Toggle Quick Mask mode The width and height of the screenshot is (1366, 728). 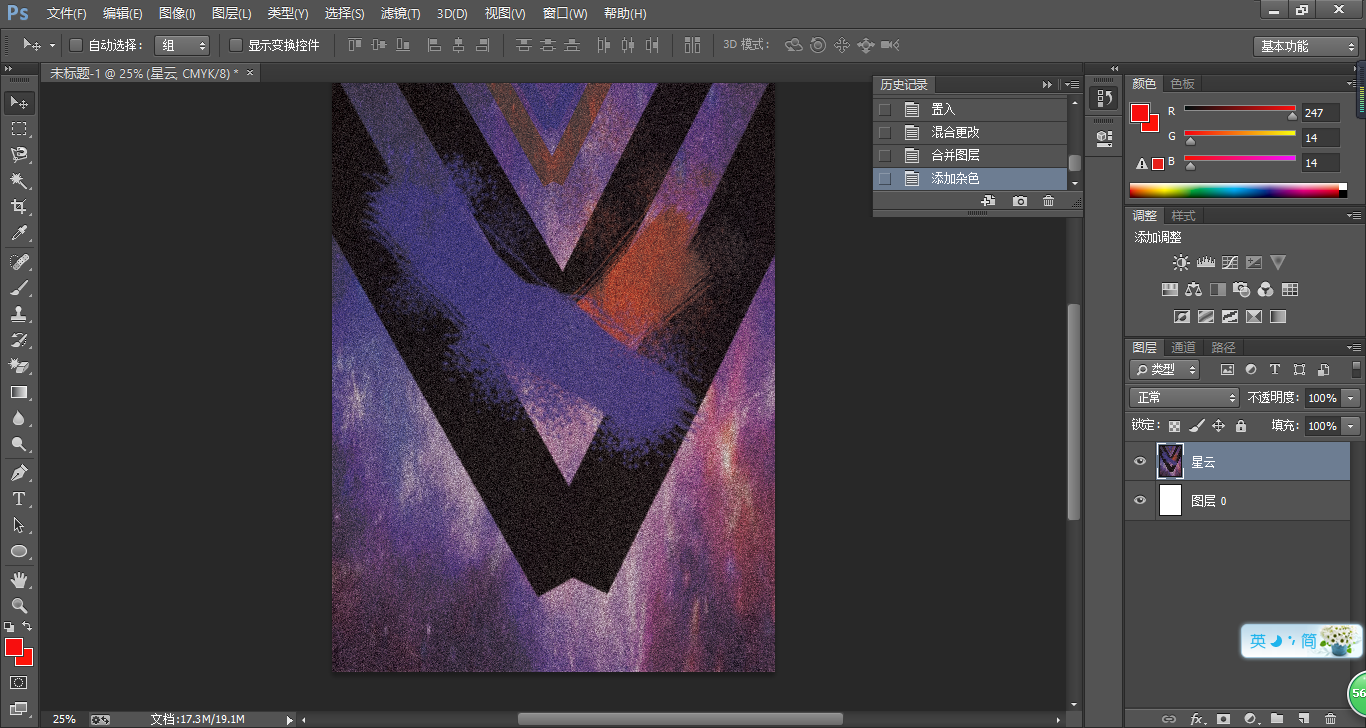pyautogui.click(x=19, y=683)
